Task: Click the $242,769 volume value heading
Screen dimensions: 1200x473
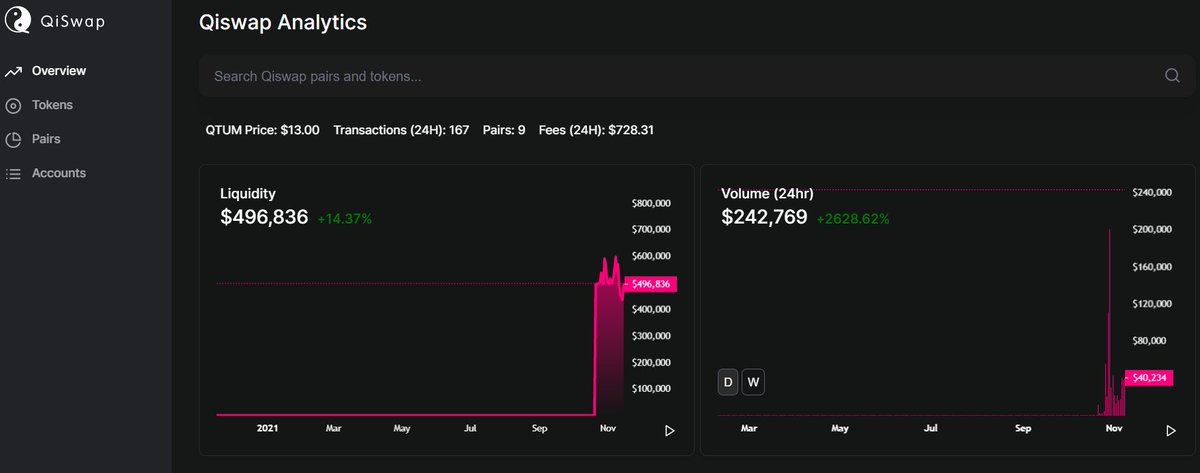Action: pos(764,217)
